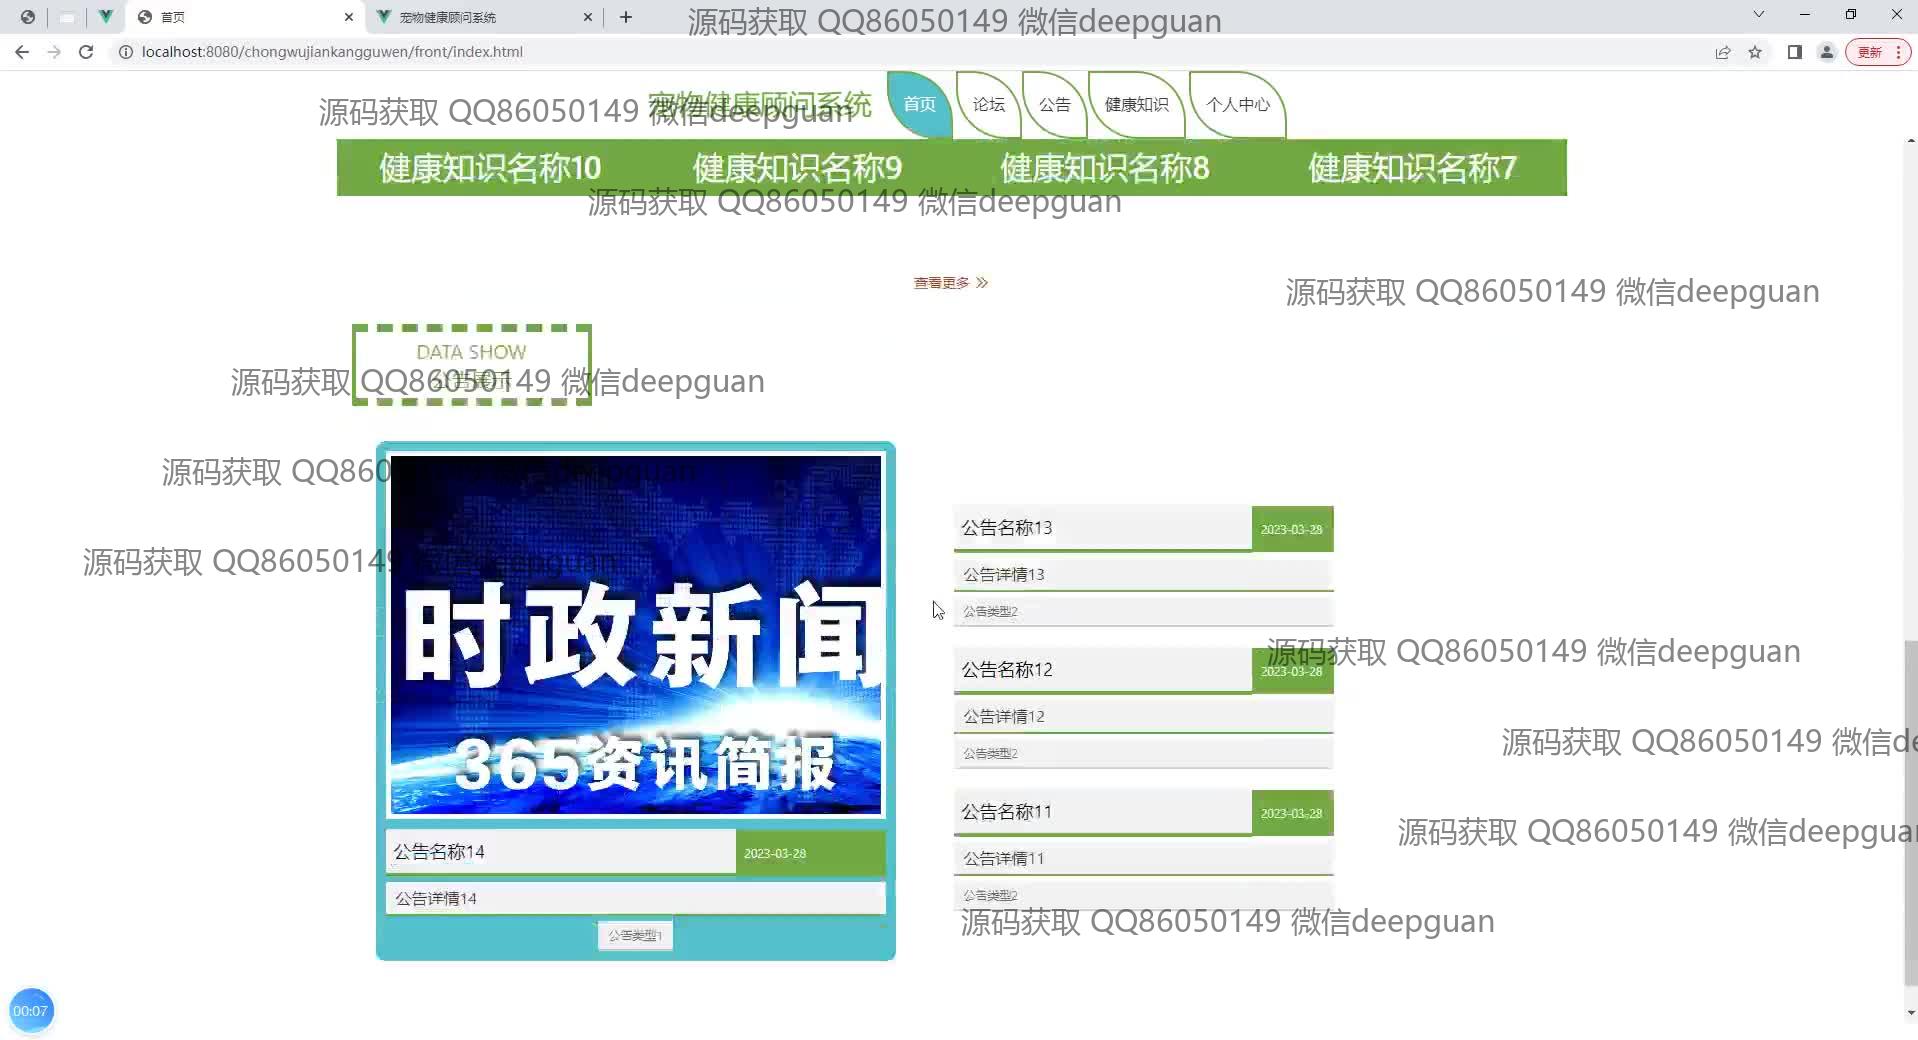This screenshot has width=1918, height=1040.
Task: Close the 首页 browser tab
Action: tap(349, 17)
